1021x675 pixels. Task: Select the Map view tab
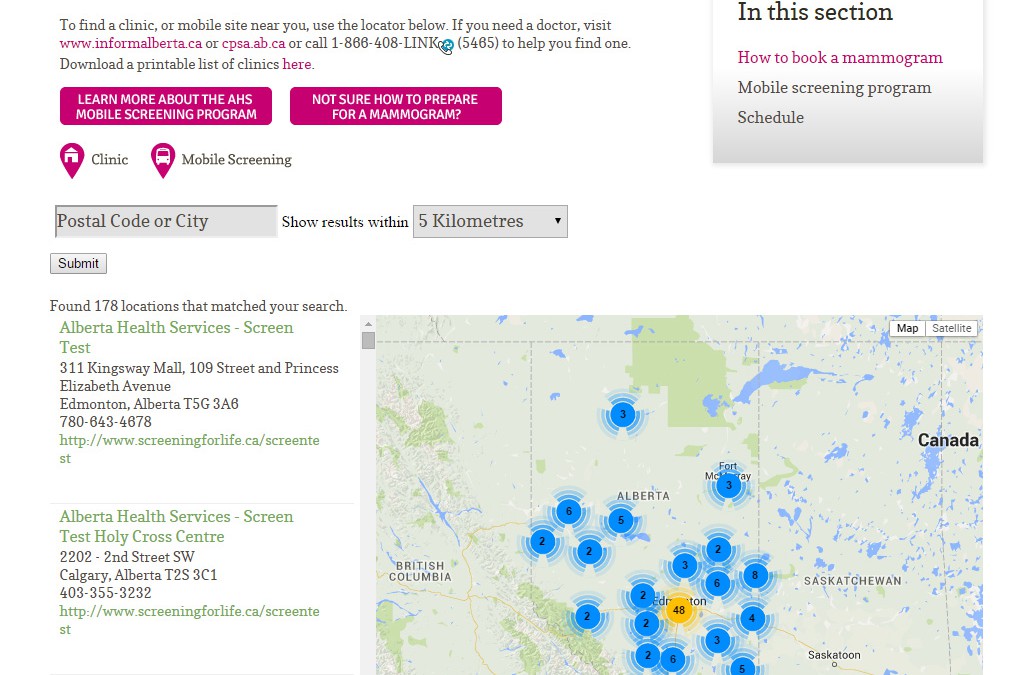[907, 328]
